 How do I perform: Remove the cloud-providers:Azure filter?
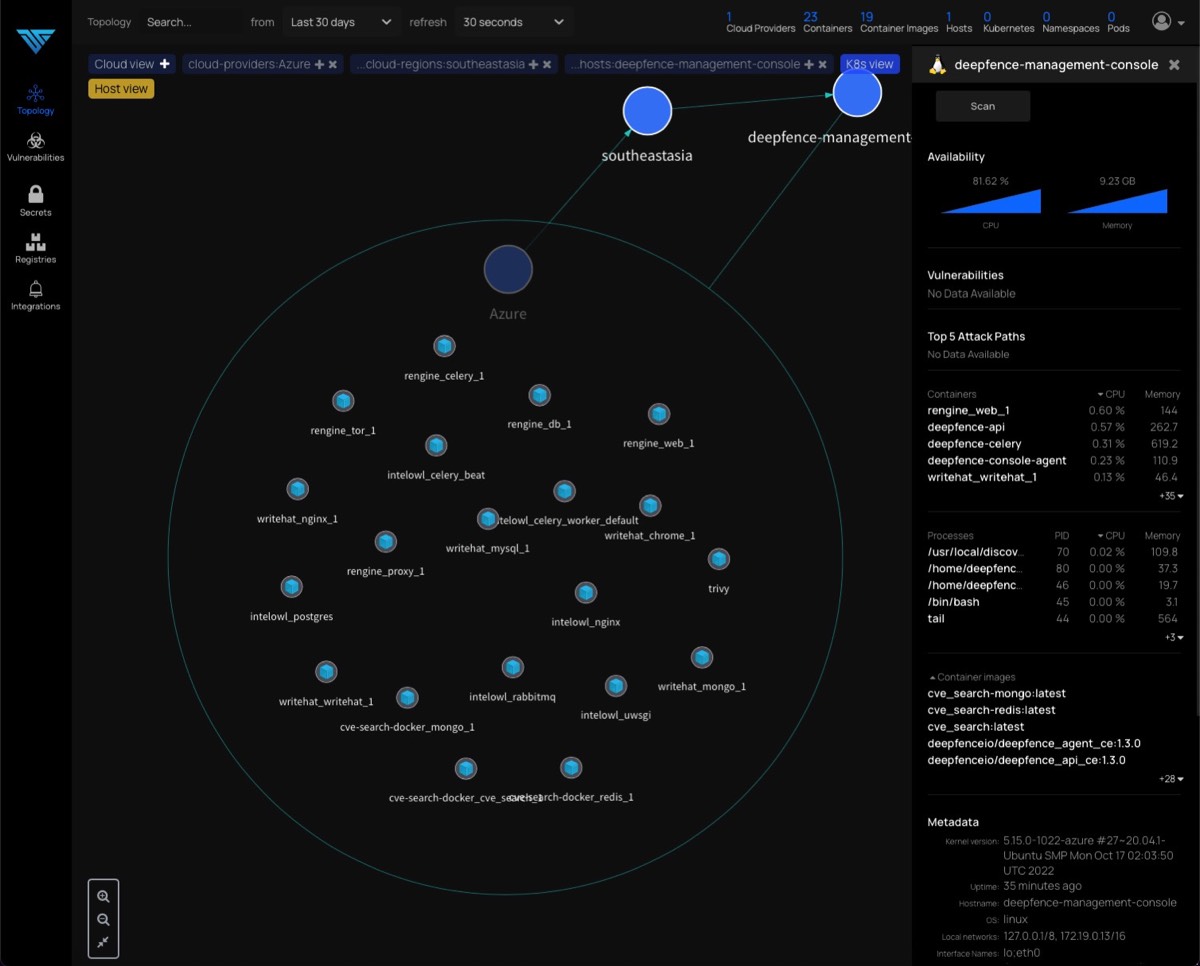(333, 64)
